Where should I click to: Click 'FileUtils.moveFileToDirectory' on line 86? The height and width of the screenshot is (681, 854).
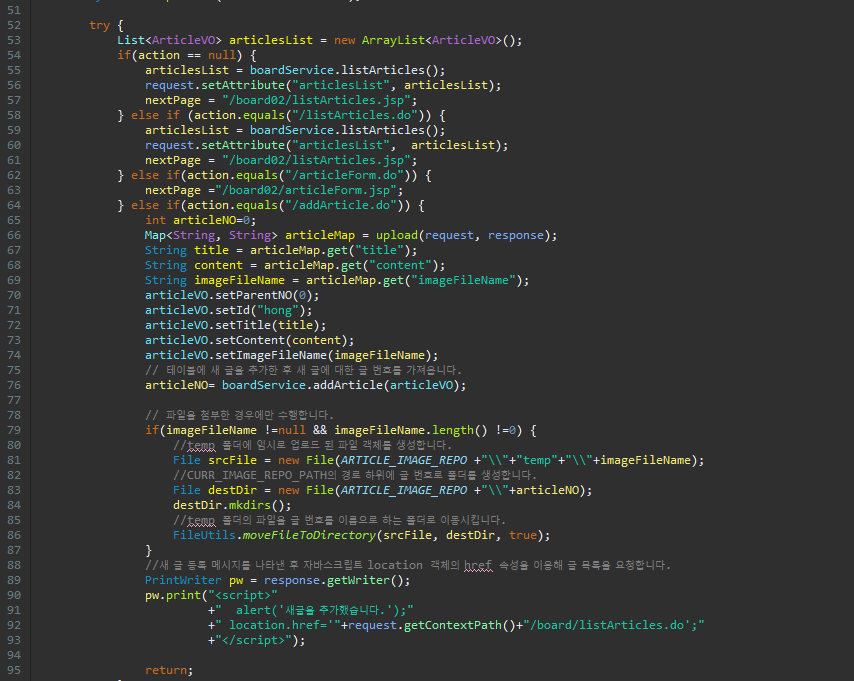pos(274,535)
